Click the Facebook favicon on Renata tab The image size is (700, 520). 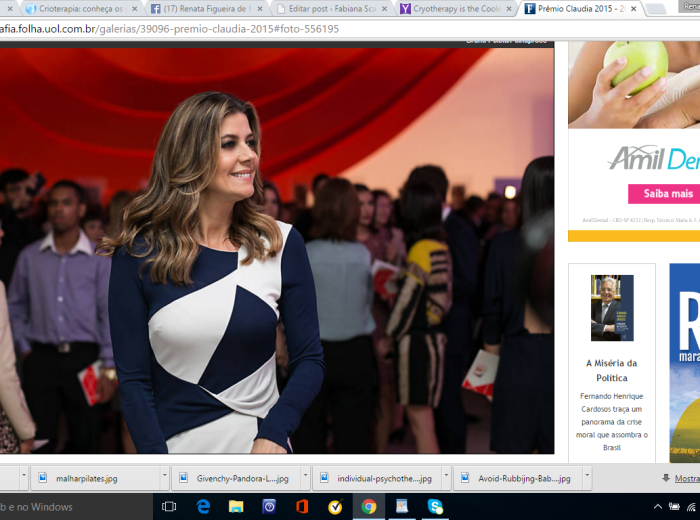[155, 8]
